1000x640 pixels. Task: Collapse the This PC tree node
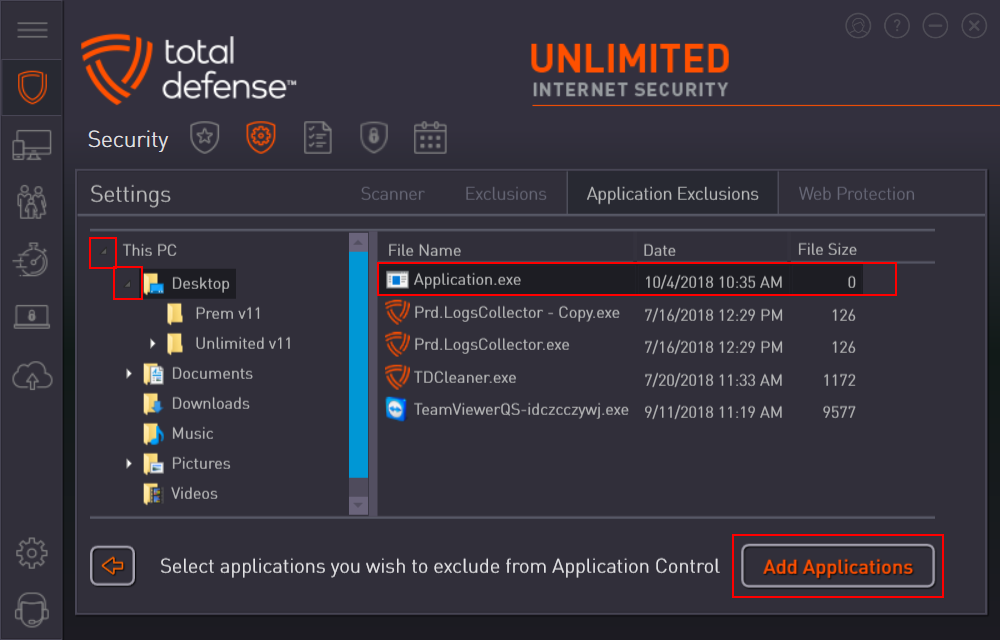point(103,252)
